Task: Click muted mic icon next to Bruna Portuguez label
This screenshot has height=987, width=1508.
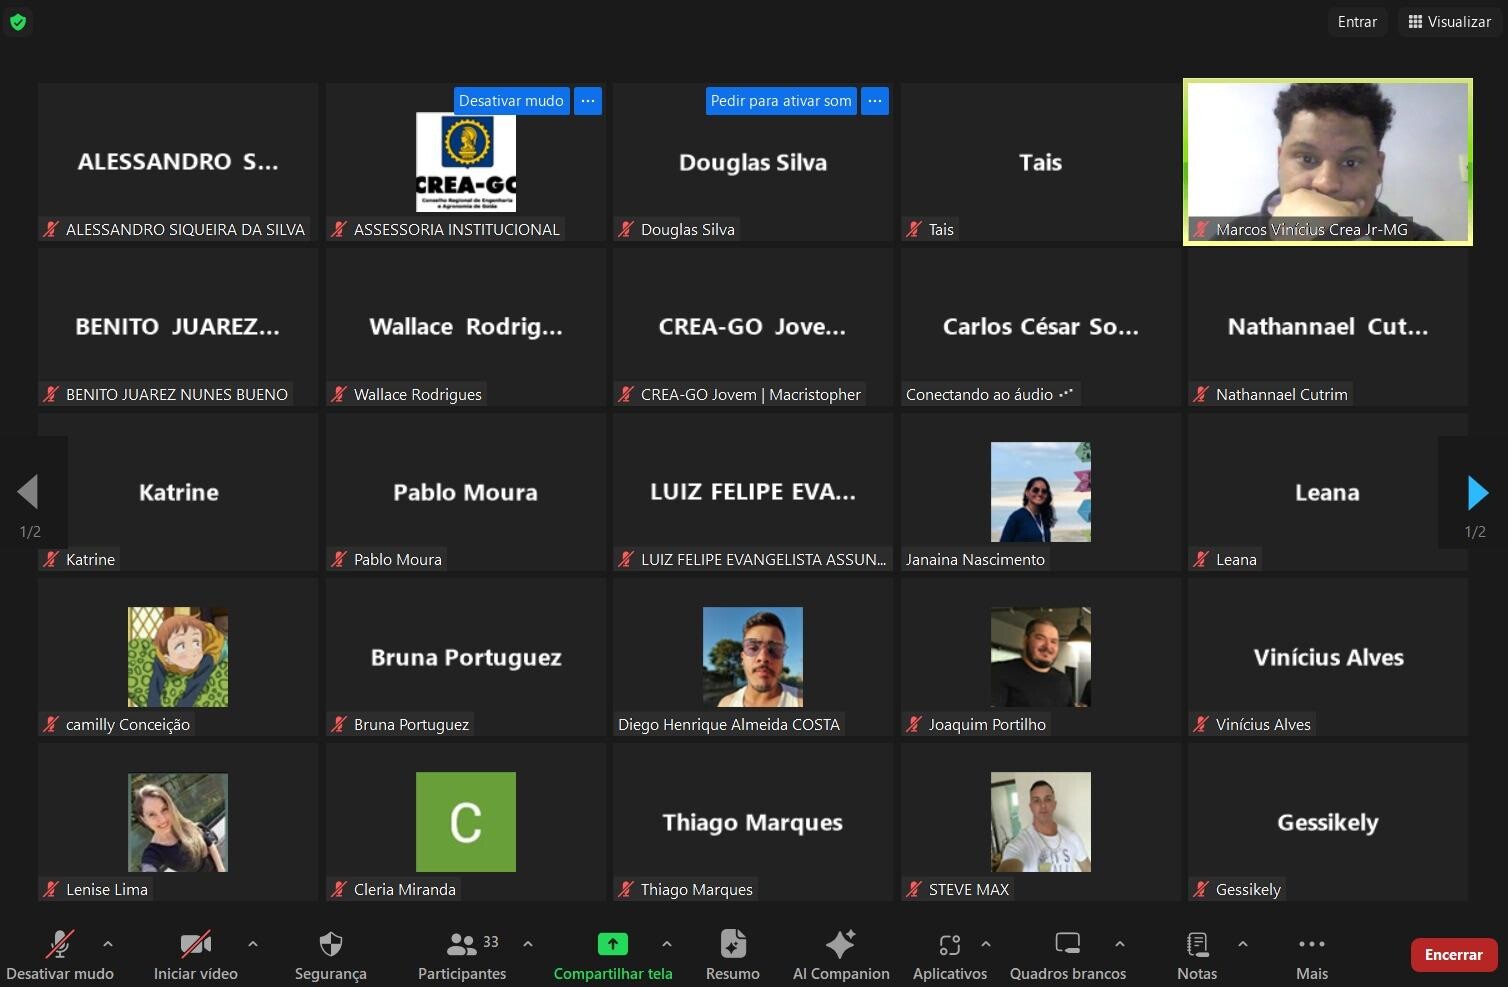Action: 339,724
